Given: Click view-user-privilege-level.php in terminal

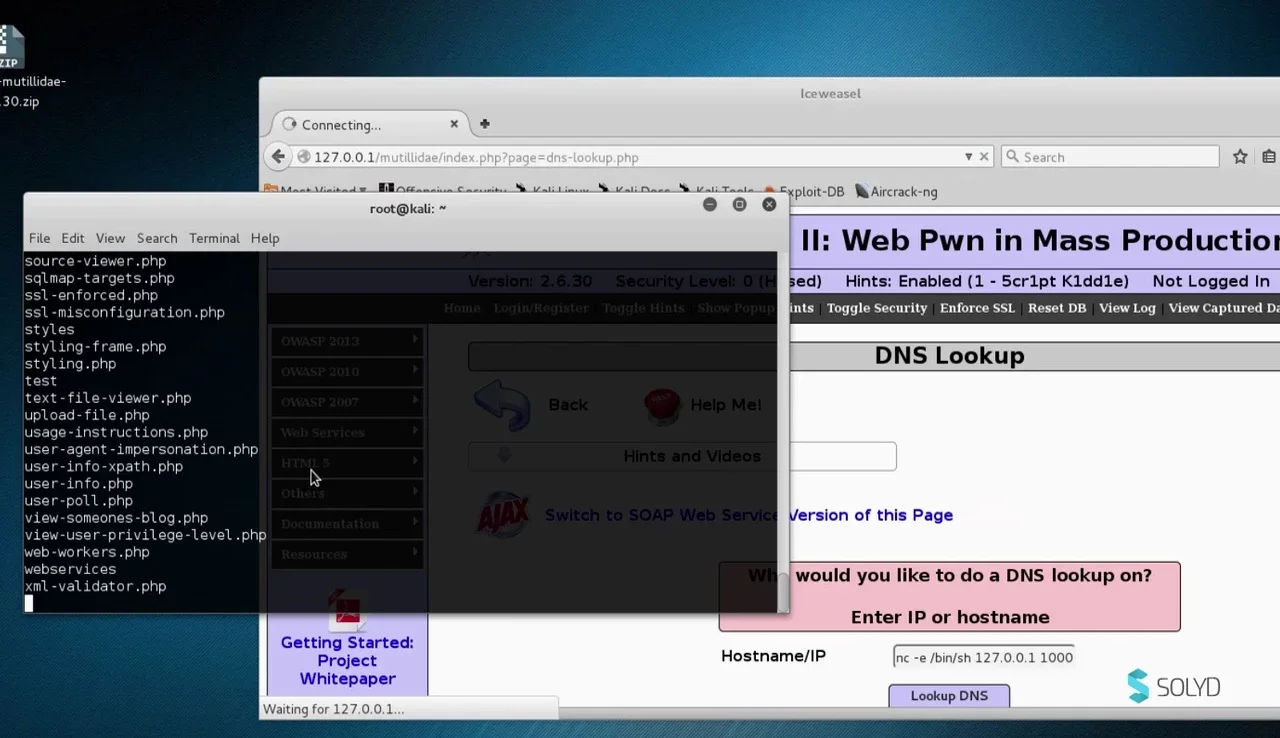Looking at the screenshot, I should pyautogui.click(x=145, y=535).
